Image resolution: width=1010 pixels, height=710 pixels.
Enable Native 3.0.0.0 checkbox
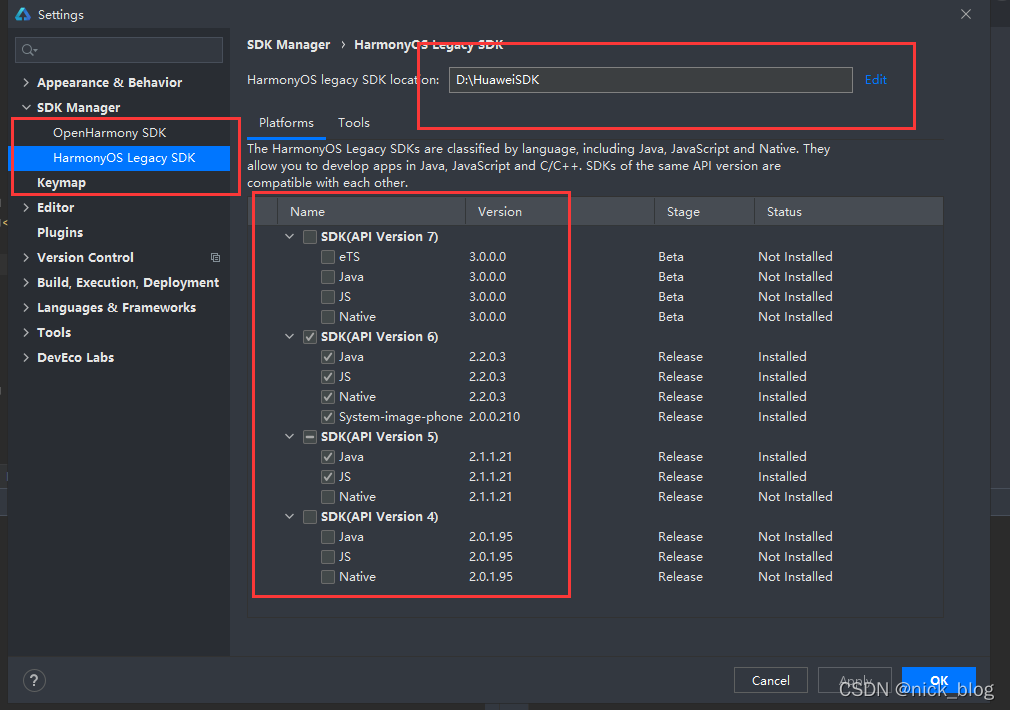point(328,317)
